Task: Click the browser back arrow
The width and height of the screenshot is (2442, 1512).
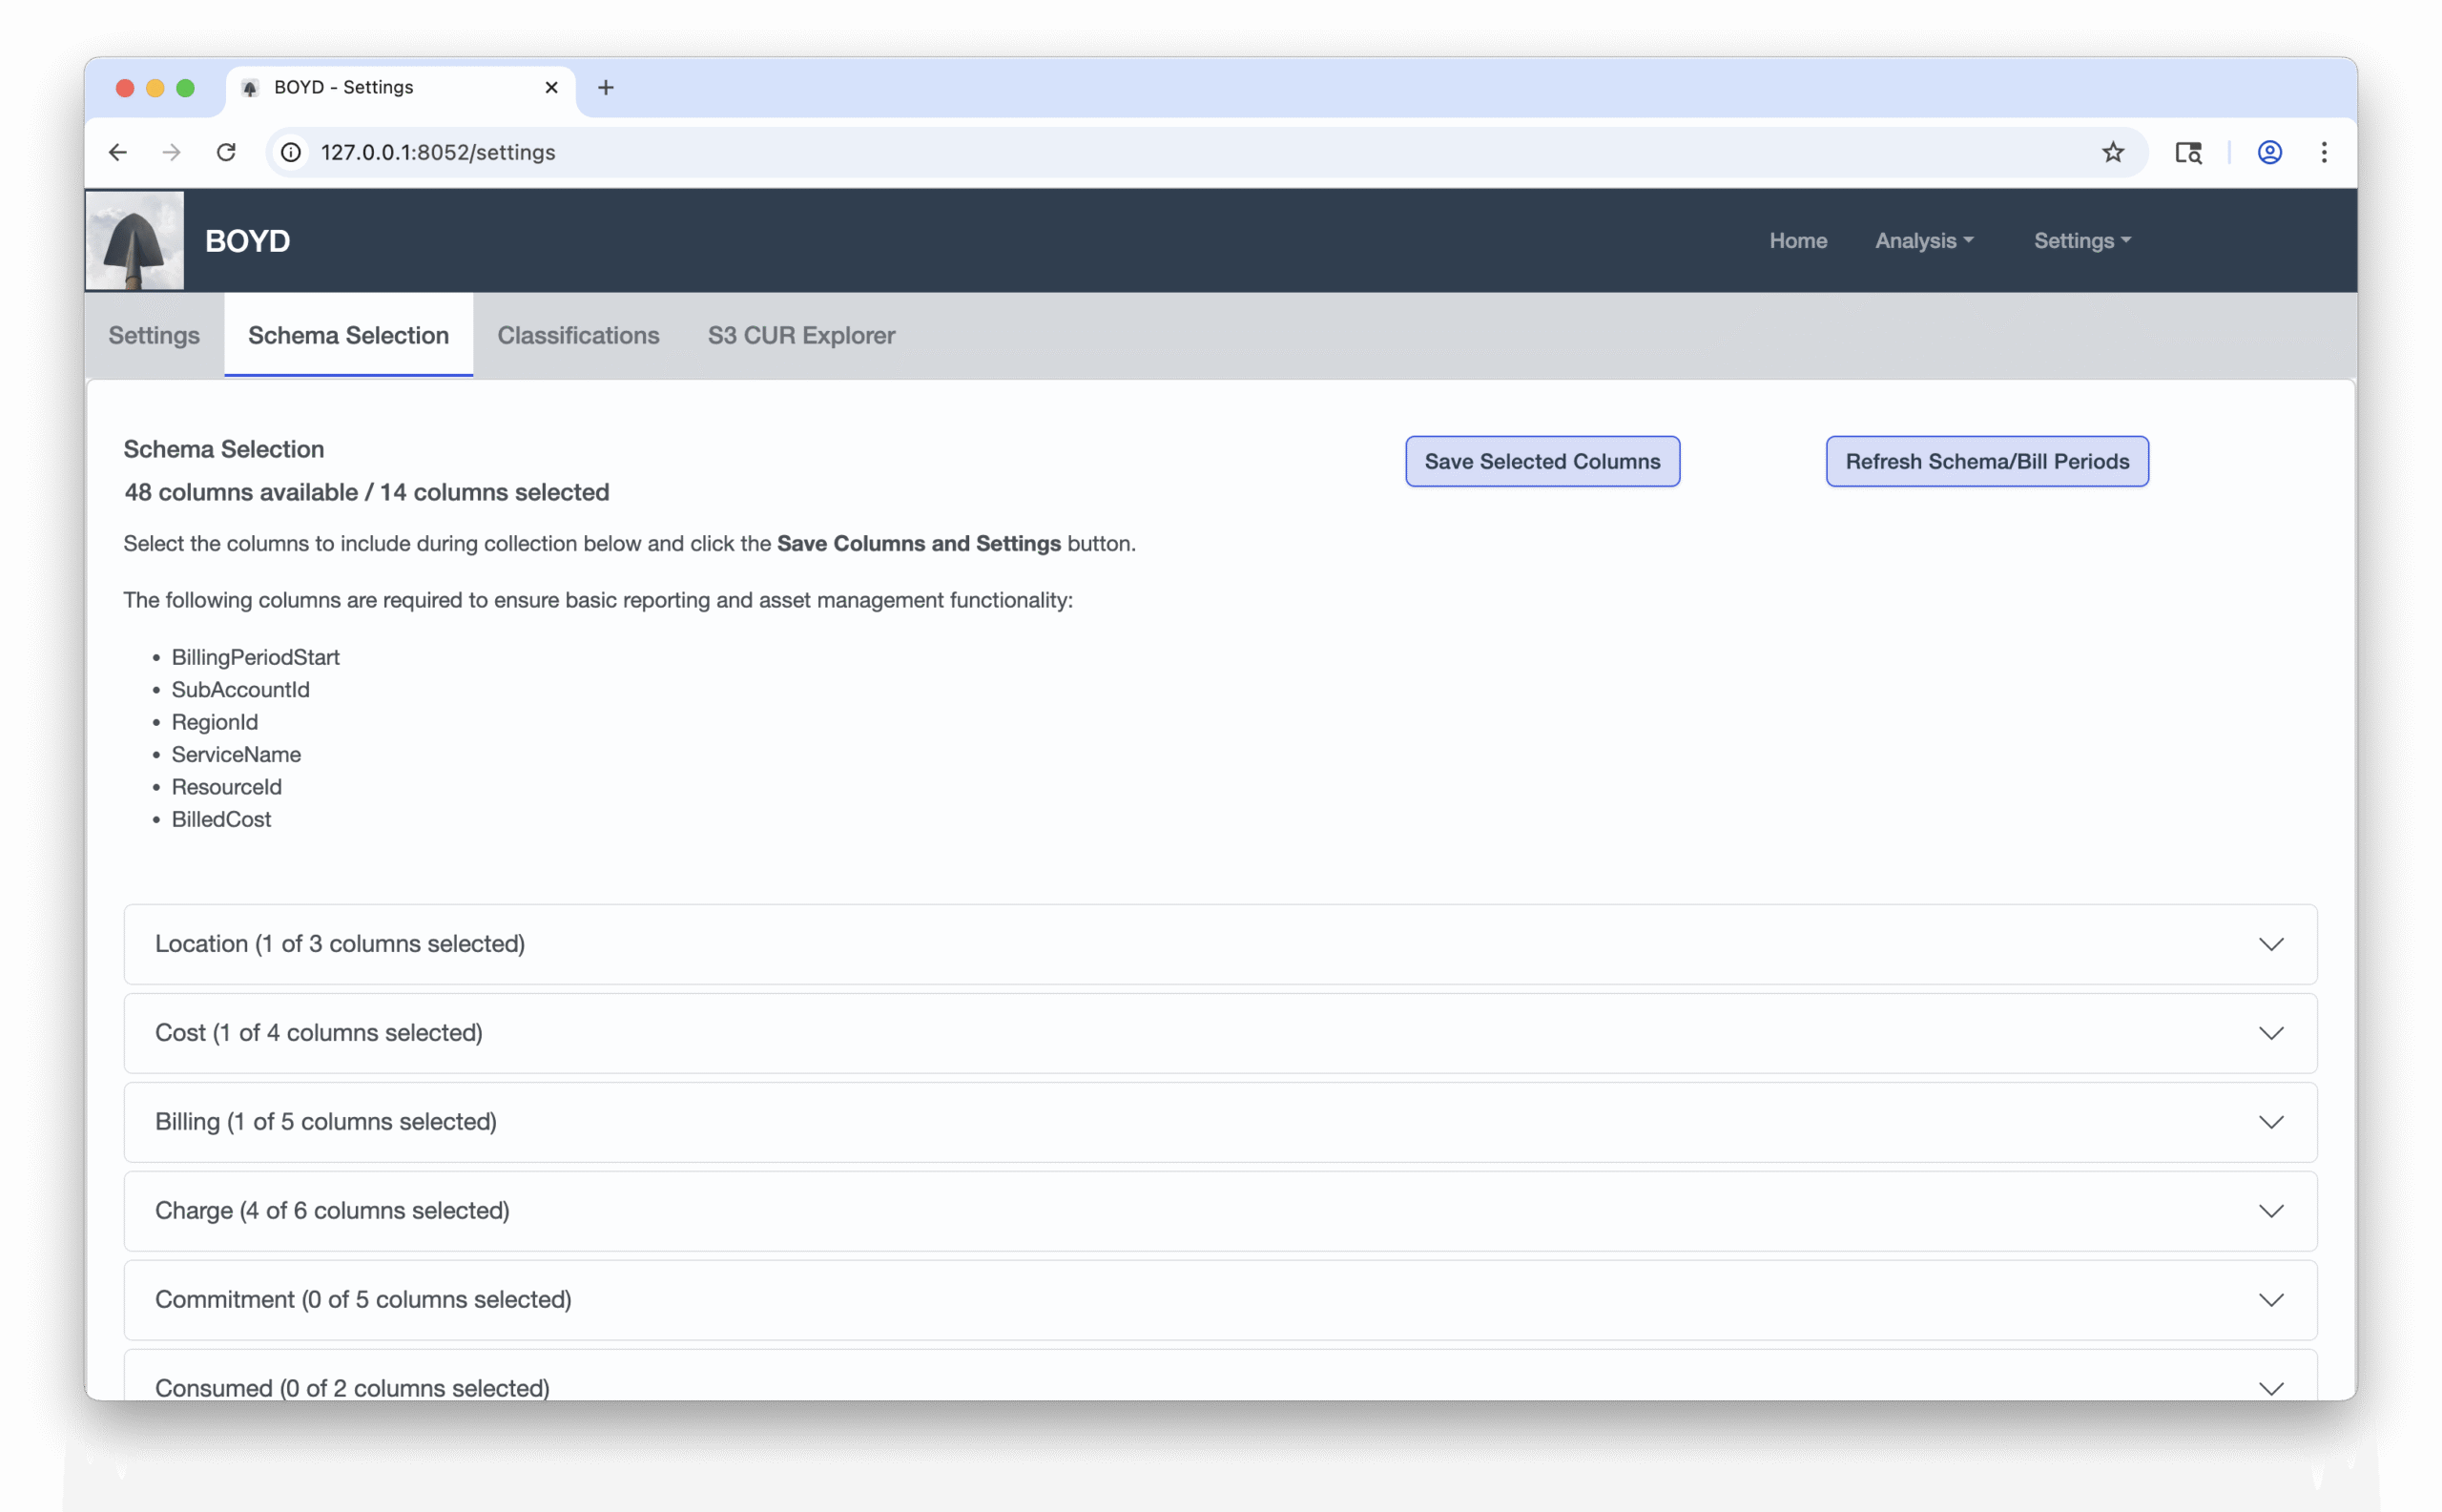Action: (x=118, y=152)
